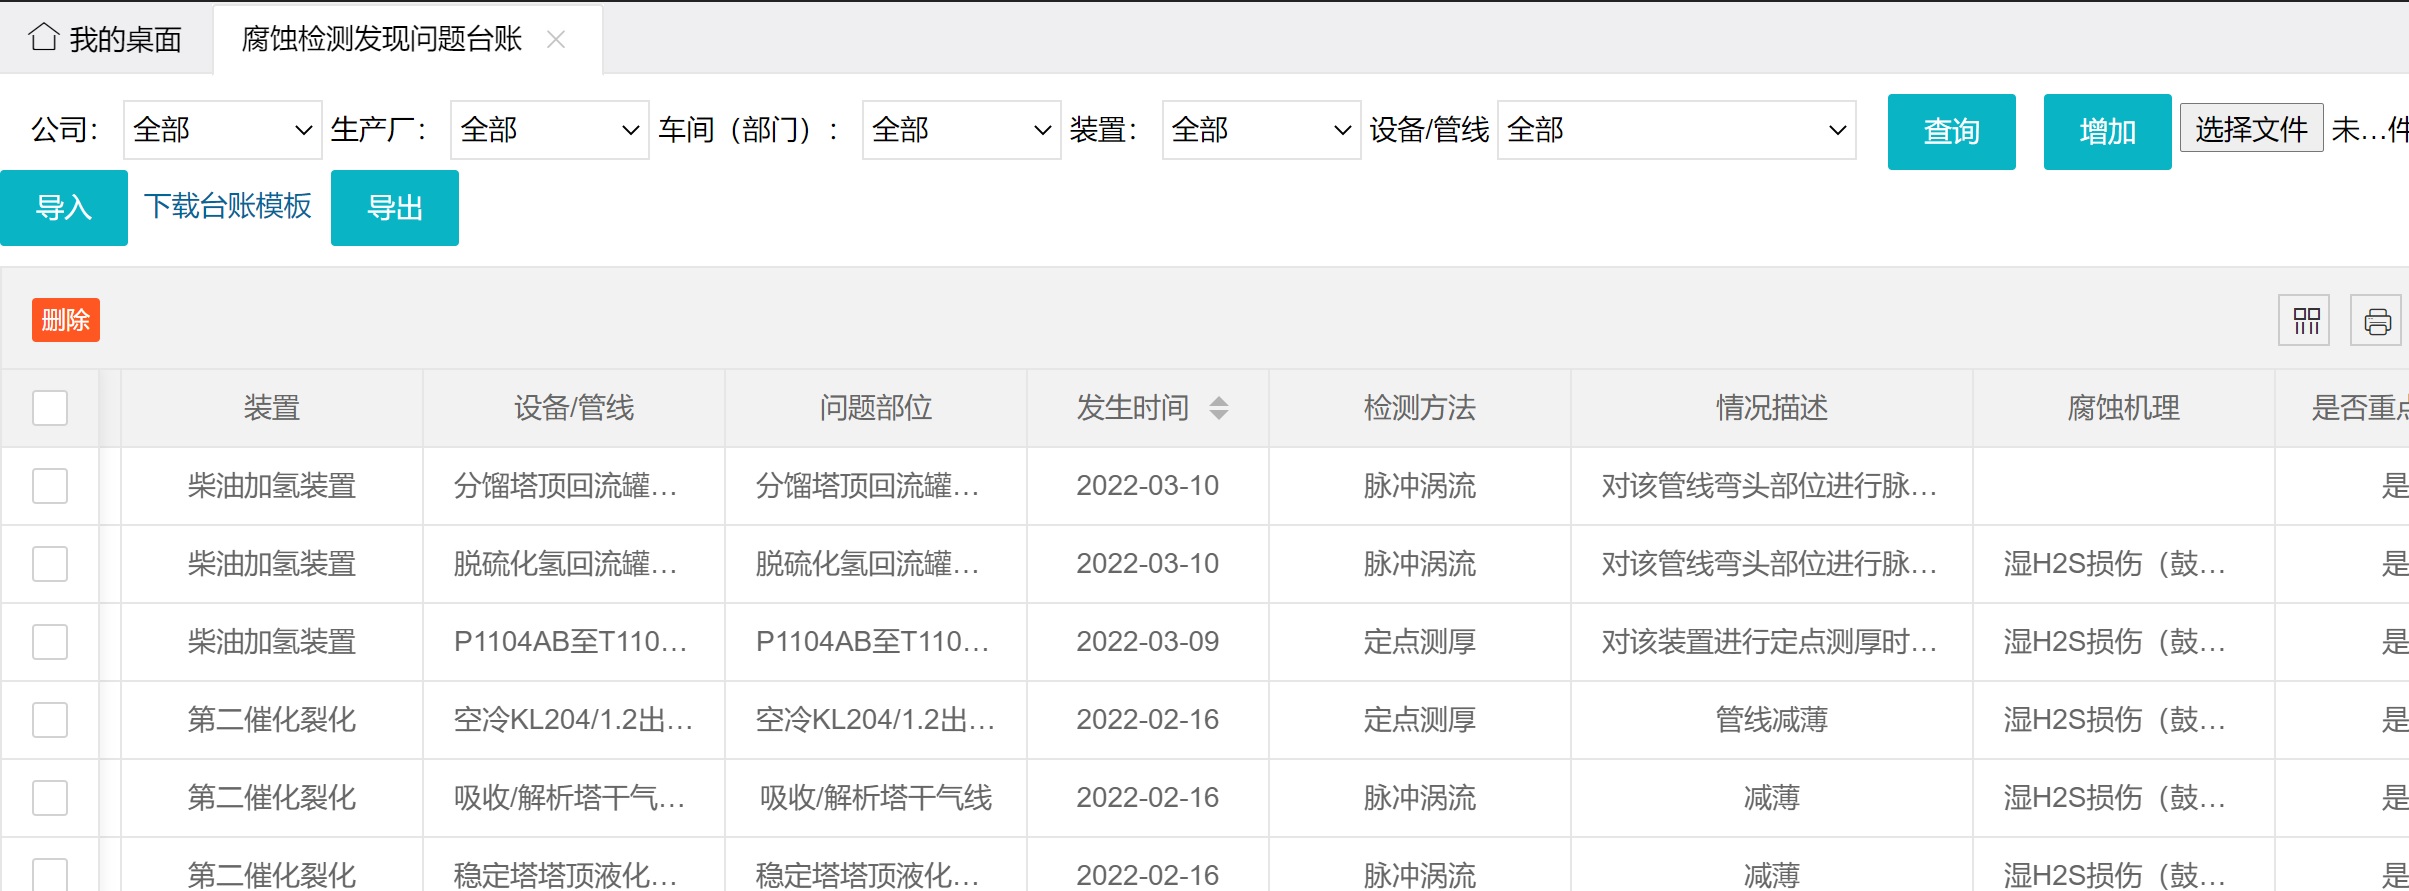Check the first 柴油加氢装置 row checkbox

tap(50, 486)
